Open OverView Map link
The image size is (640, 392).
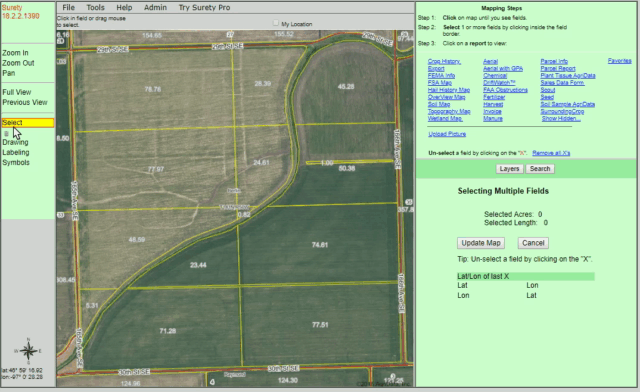point(446,97)
